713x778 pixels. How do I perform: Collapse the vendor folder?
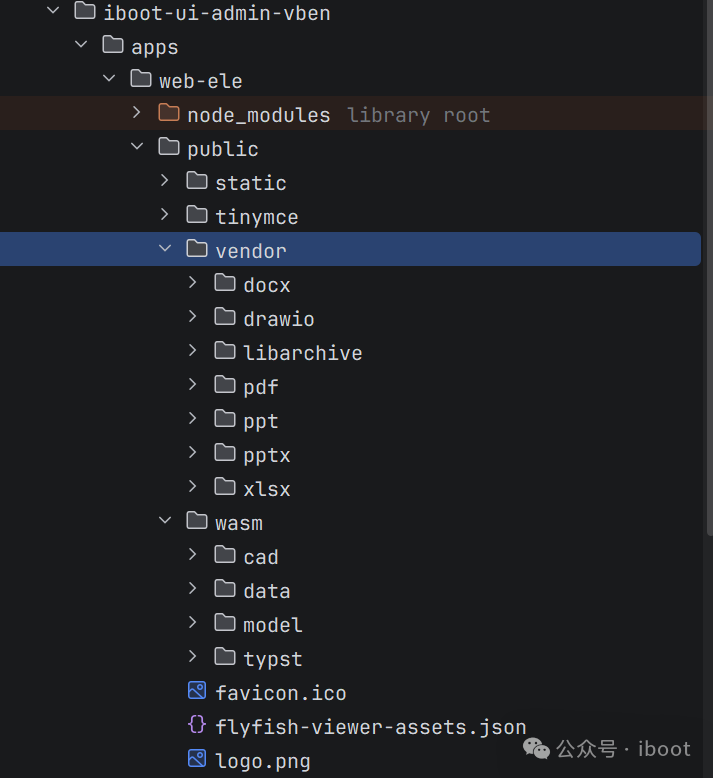[x=165, y=249]
